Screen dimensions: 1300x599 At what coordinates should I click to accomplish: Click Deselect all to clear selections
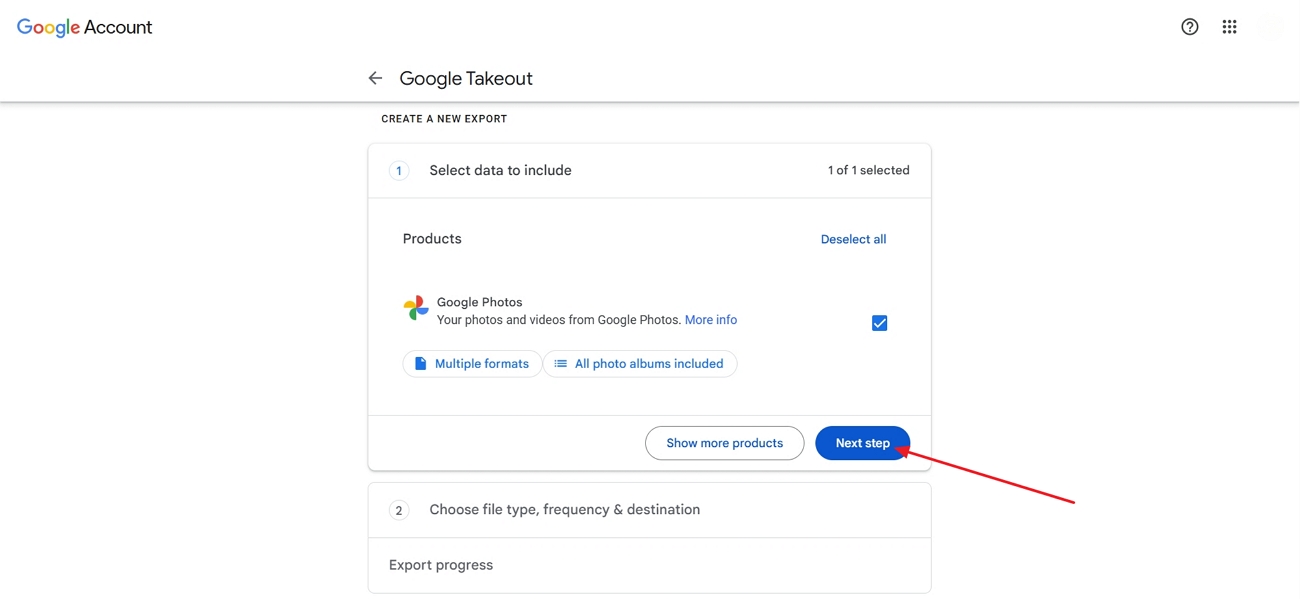point(853,239)
